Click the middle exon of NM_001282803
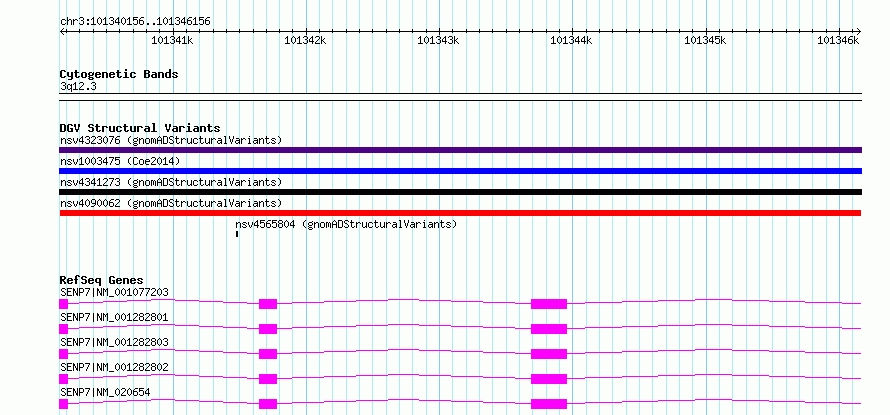Image resolution: width=890 pixels, height=415 pixels. click(x=268, y=354)
